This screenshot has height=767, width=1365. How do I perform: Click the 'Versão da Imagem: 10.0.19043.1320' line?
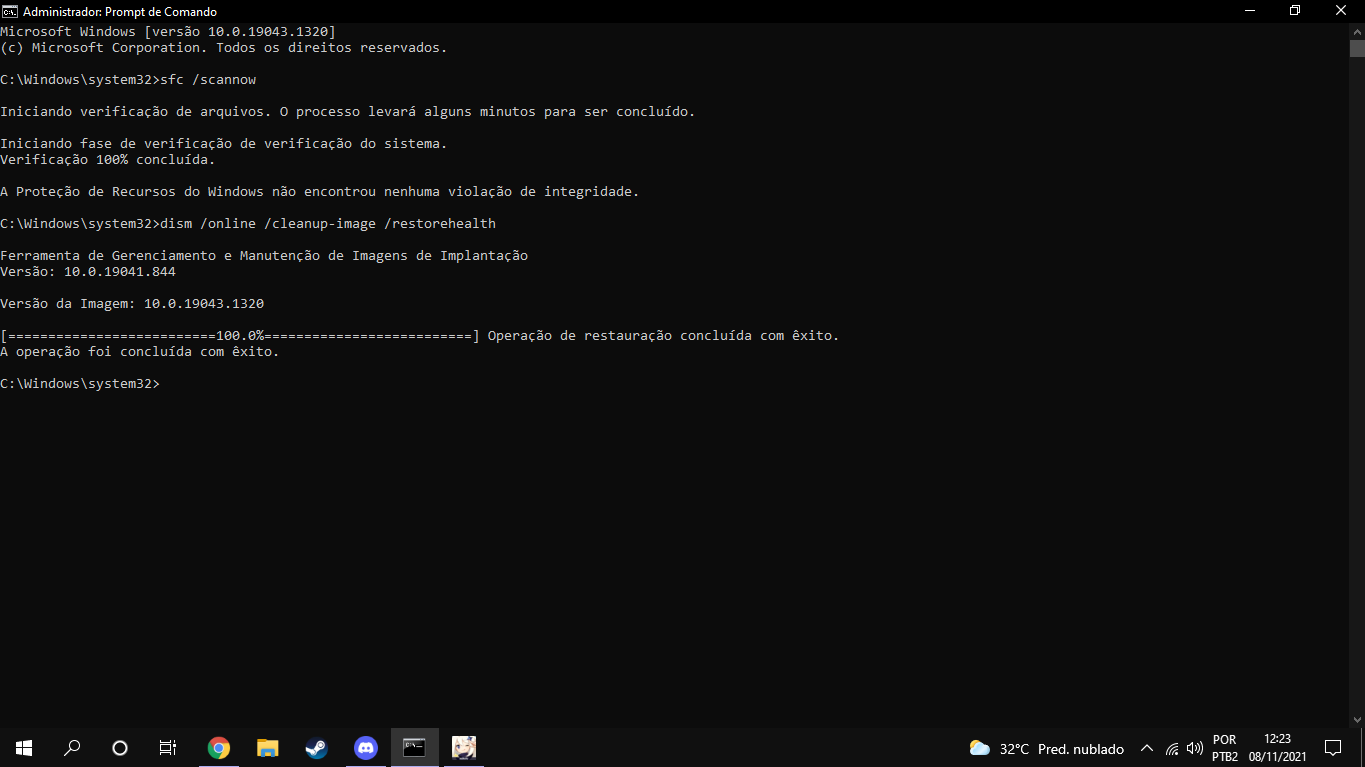coord(132,303)
